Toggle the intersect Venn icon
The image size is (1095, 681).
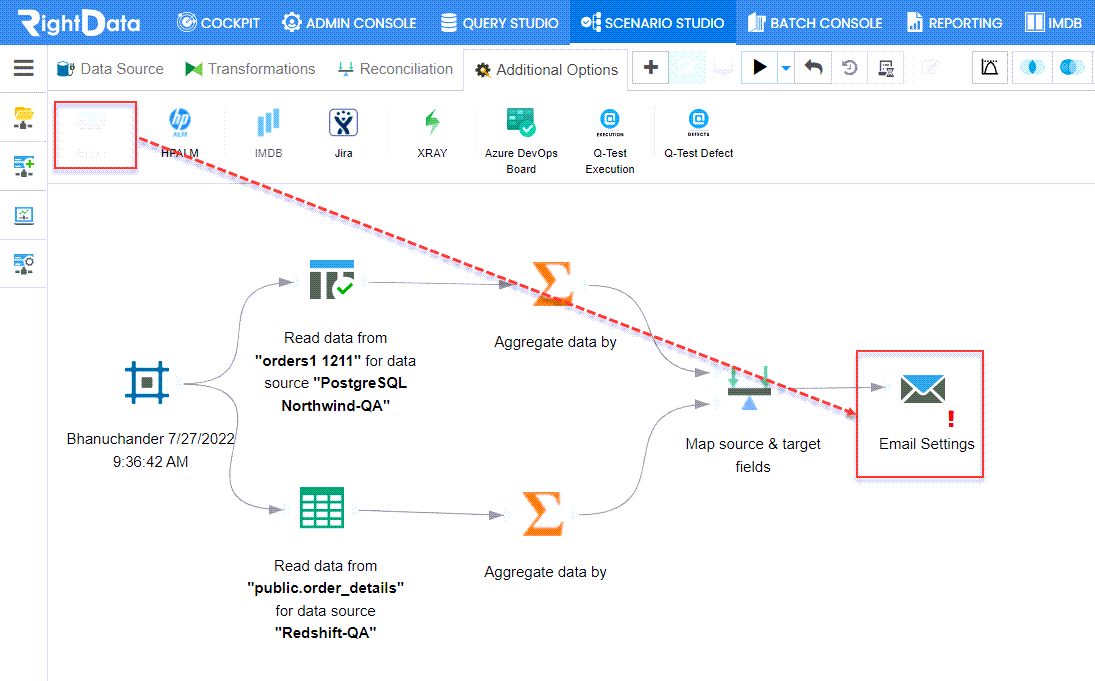coord(1031,68)
